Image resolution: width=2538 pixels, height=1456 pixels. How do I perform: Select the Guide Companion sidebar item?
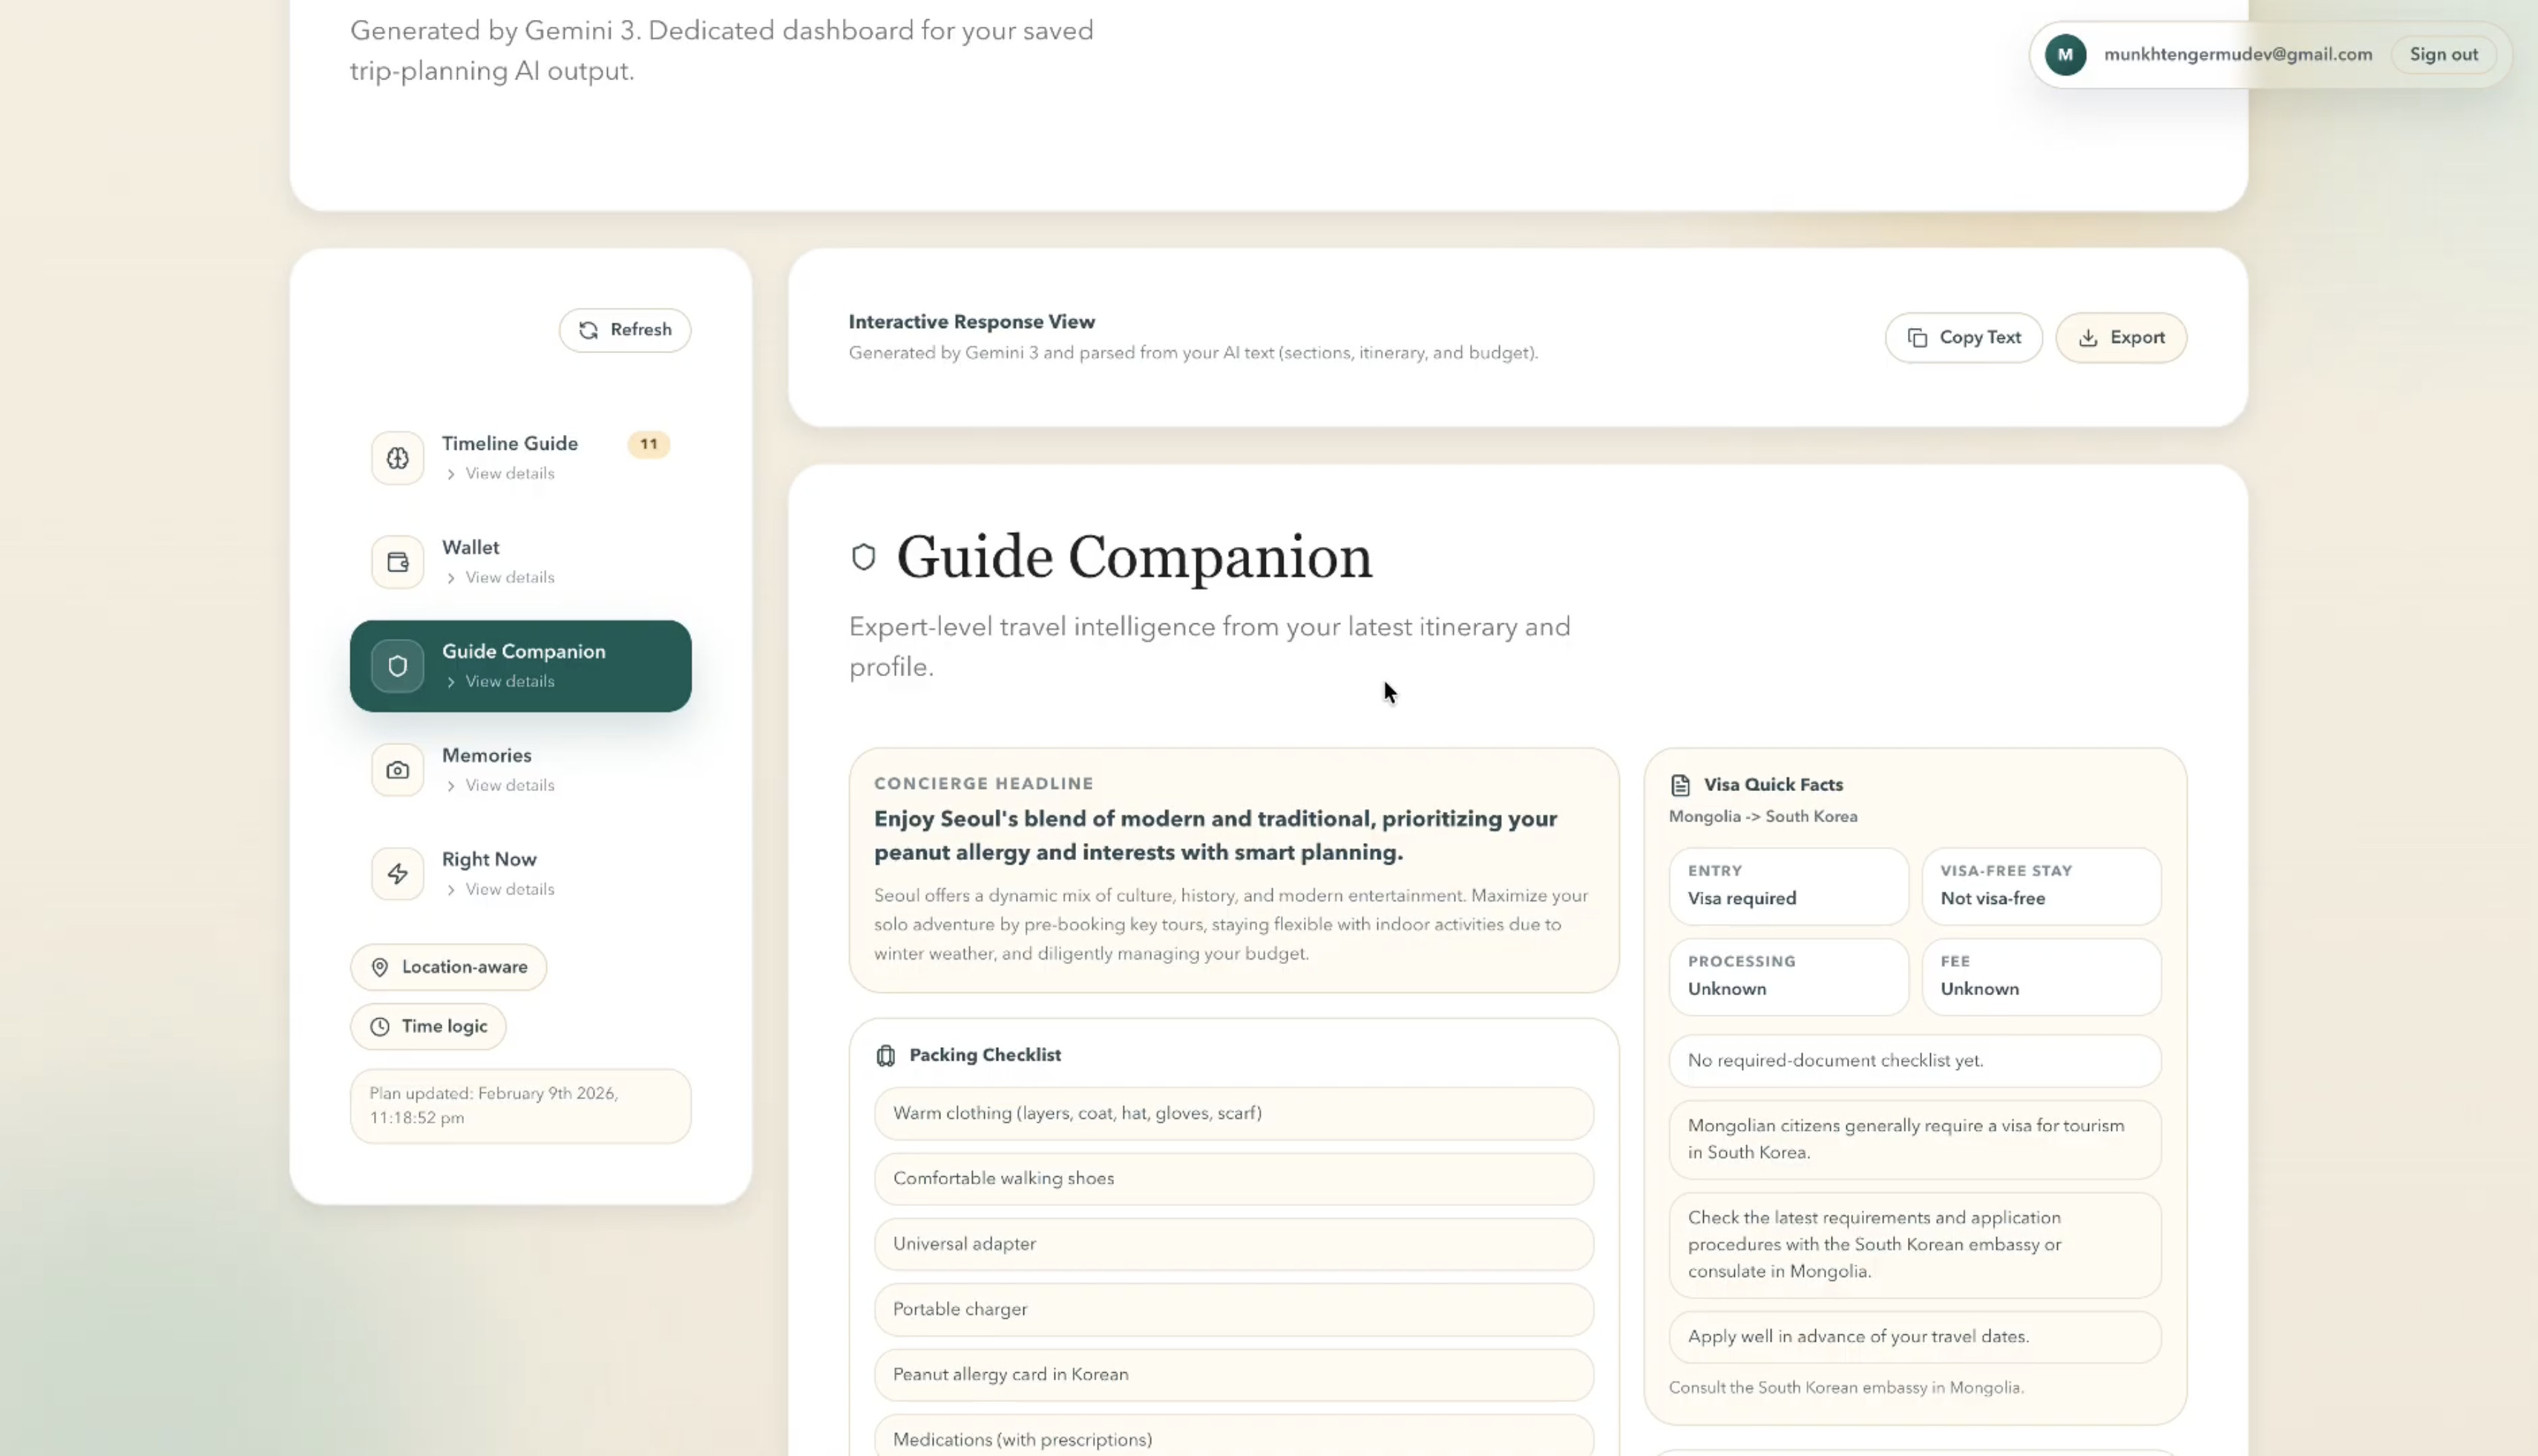point(523,652)
